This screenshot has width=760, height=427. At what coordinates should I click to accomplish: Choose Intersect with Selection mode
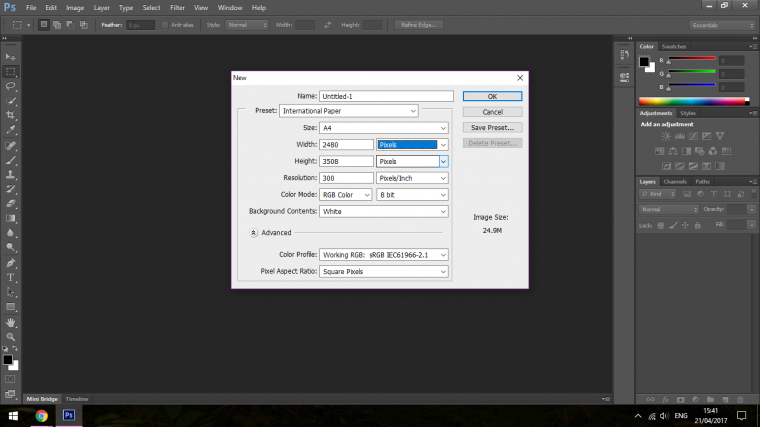(x=84, y=25)
